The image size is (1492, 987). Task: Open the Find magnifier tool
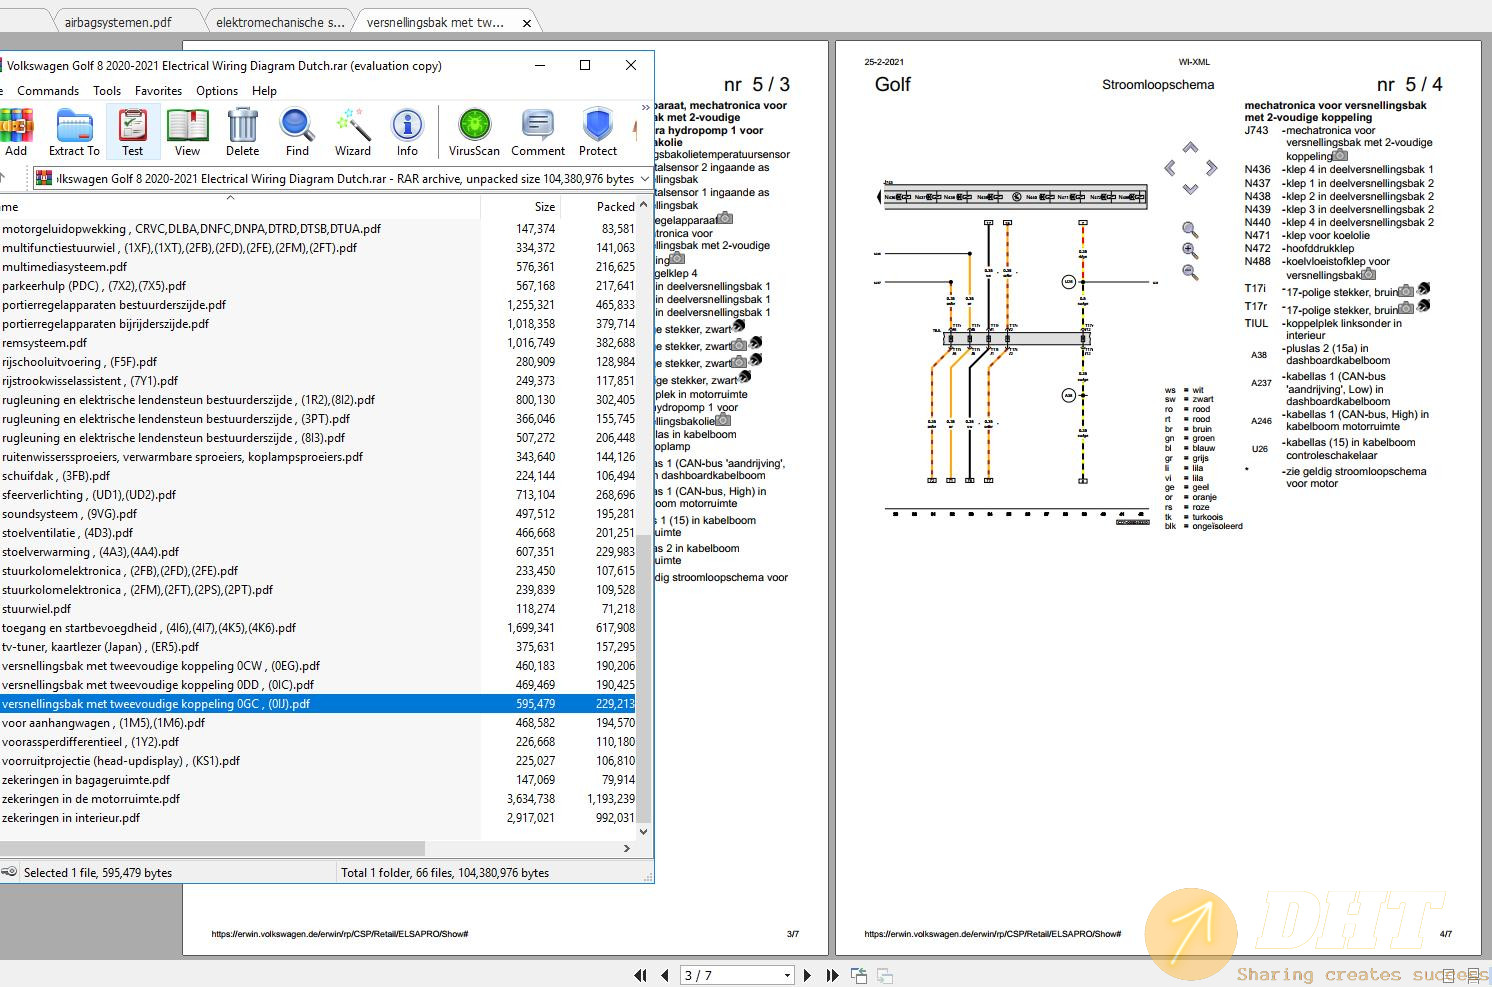point(297,132)
